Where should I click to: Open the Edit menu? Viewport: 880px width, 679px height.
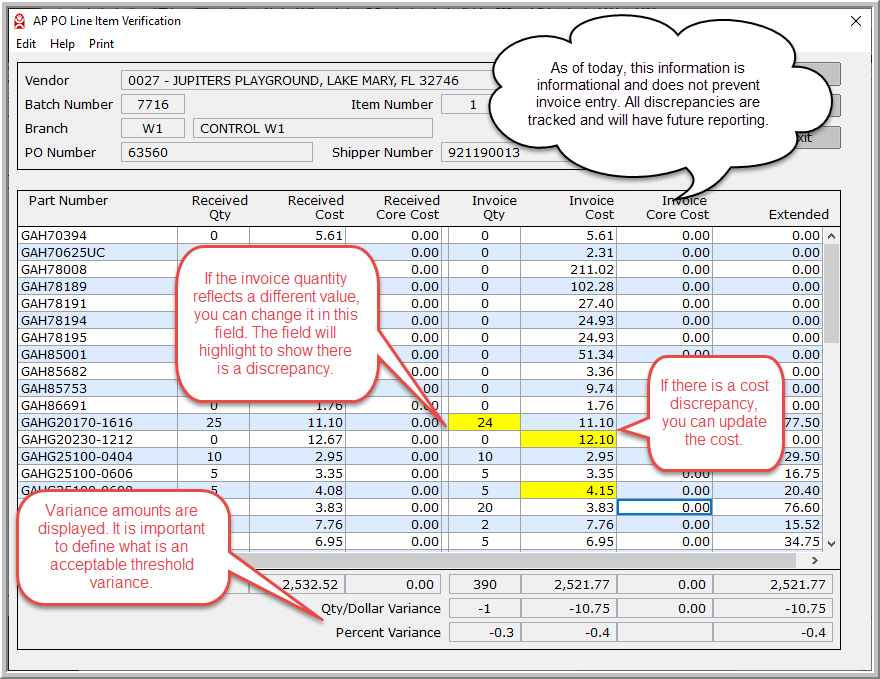point(26,44)
